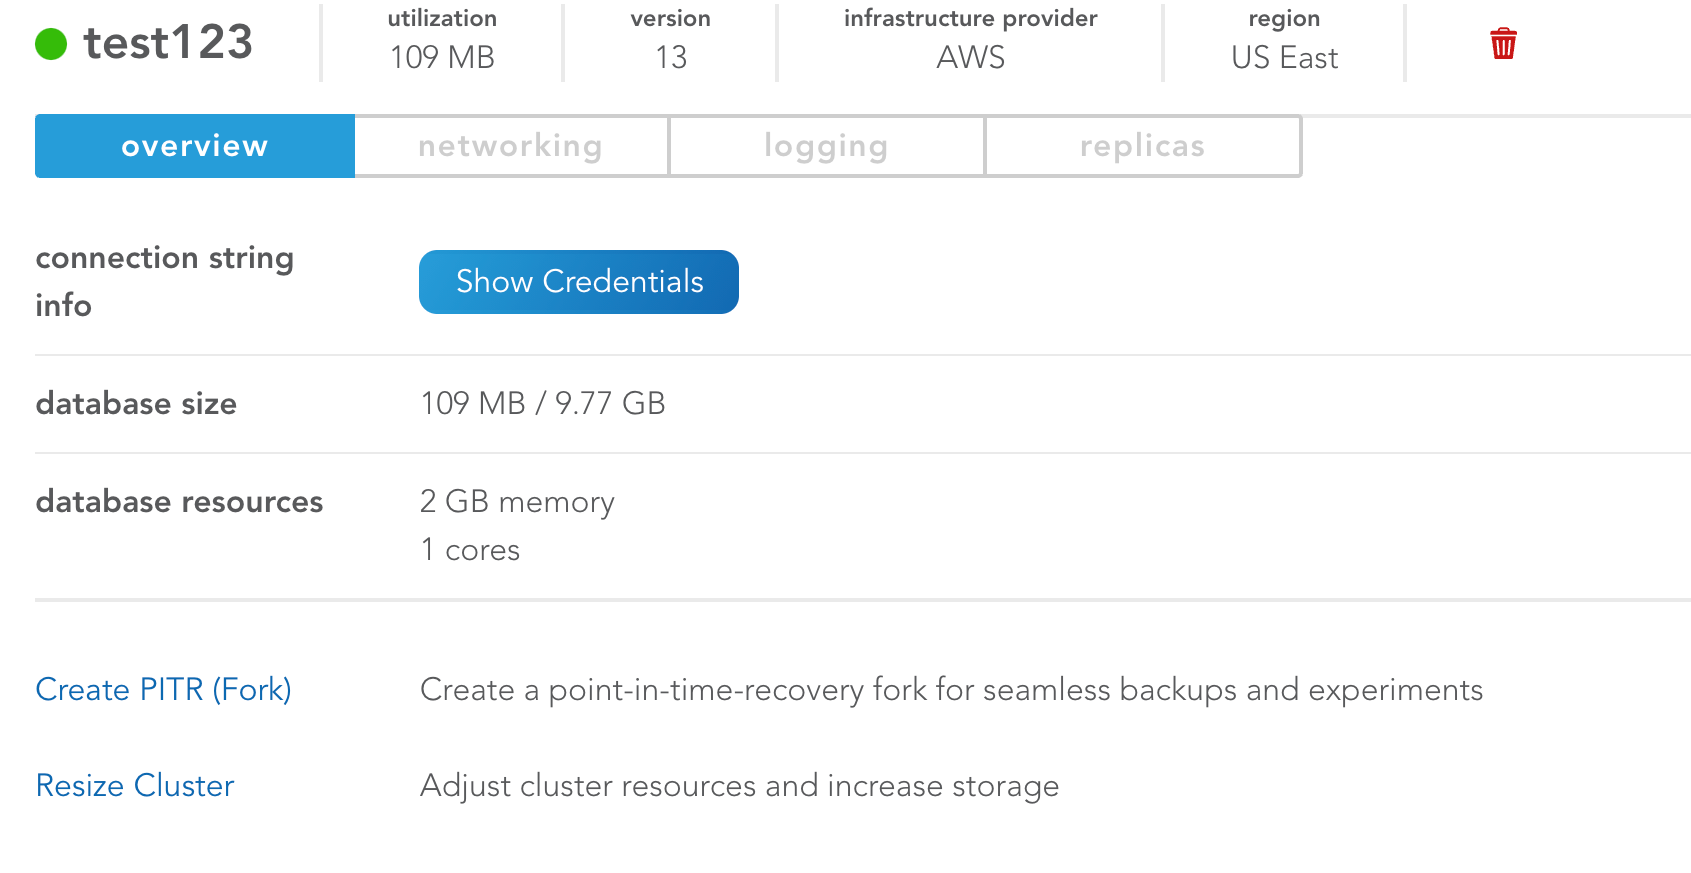
Task: Open the networking tab
Action: coord(511,146)
